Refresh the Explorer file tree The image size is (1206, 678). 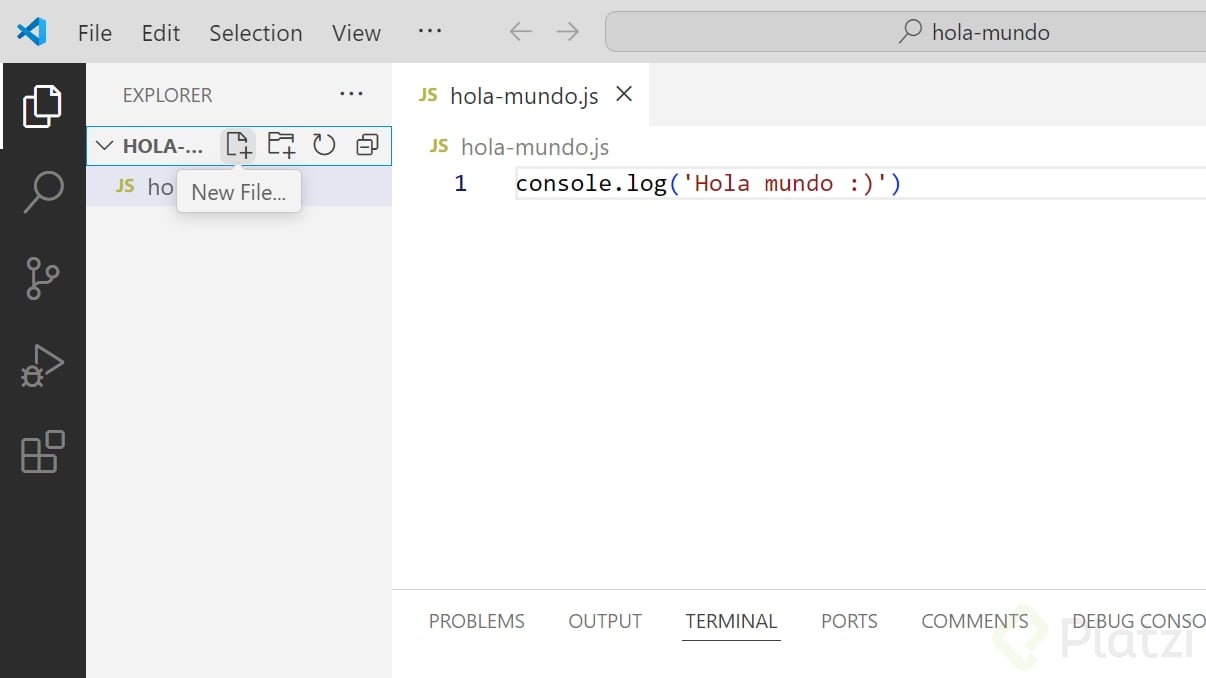pos(324,145)
